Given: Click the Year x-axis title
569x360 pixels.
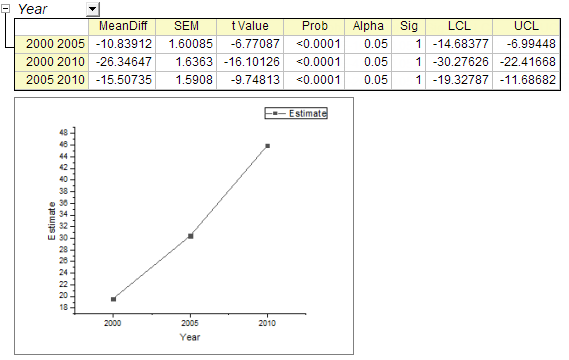Looking at the screenshot, I should point(190,337).
